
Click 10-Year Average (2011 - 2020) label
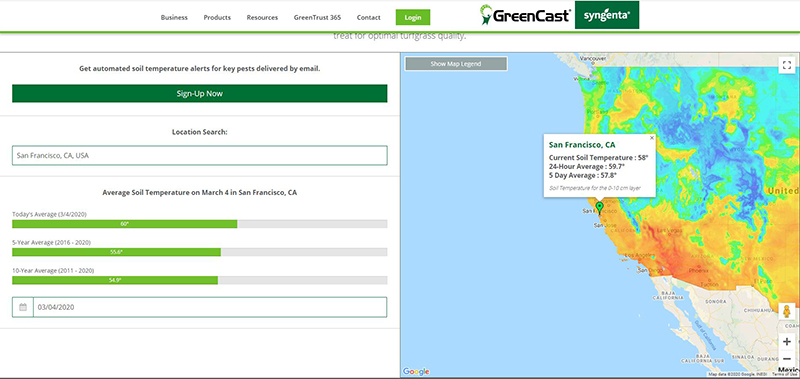pyautogui.click(x=53, y=270)
